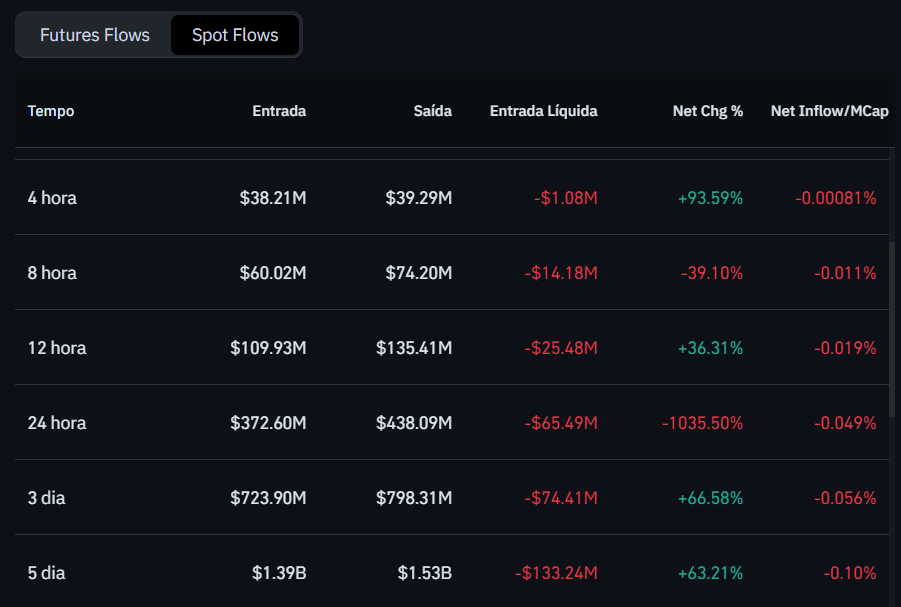Sort by the Net Inflow/MCap column
Screen dimensions: 901x607
[x=829, y=111]
